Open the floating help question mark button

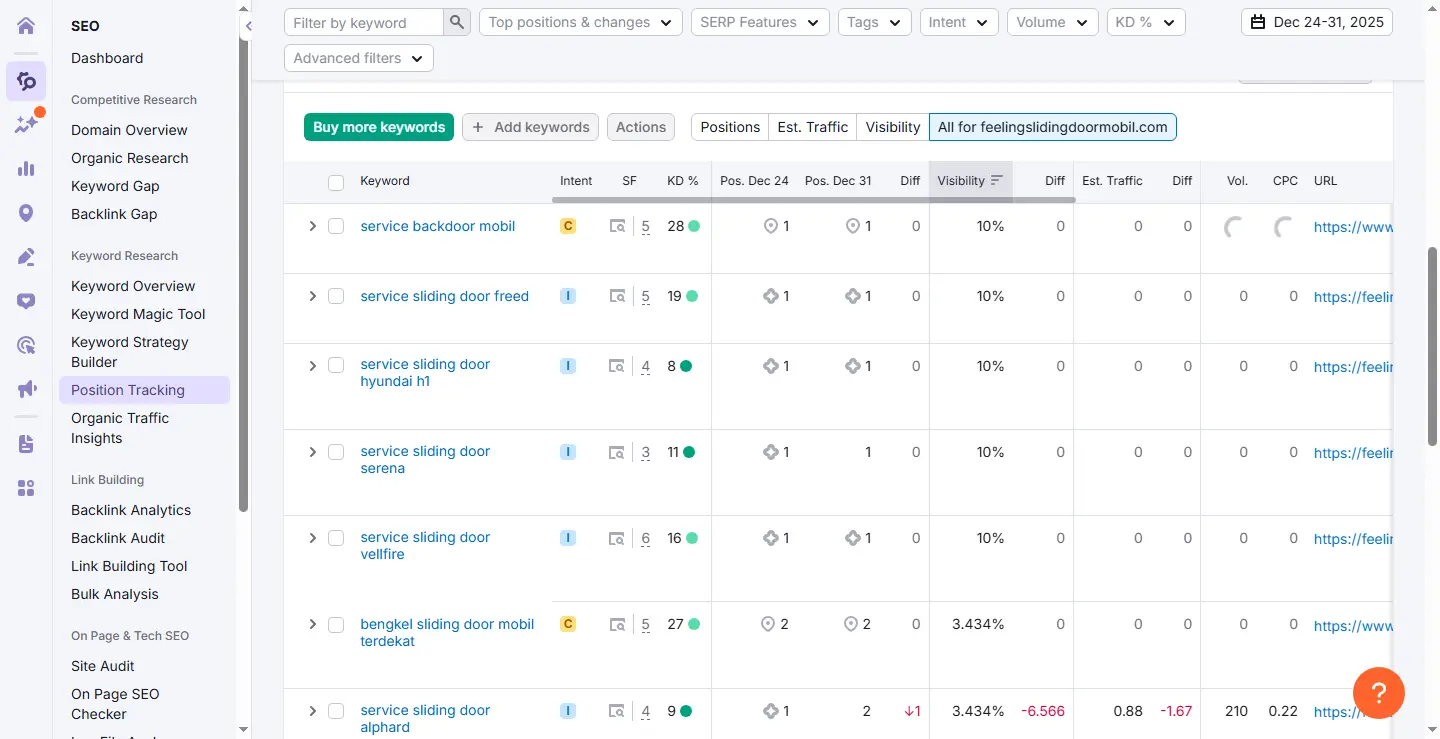[1378, 692]
